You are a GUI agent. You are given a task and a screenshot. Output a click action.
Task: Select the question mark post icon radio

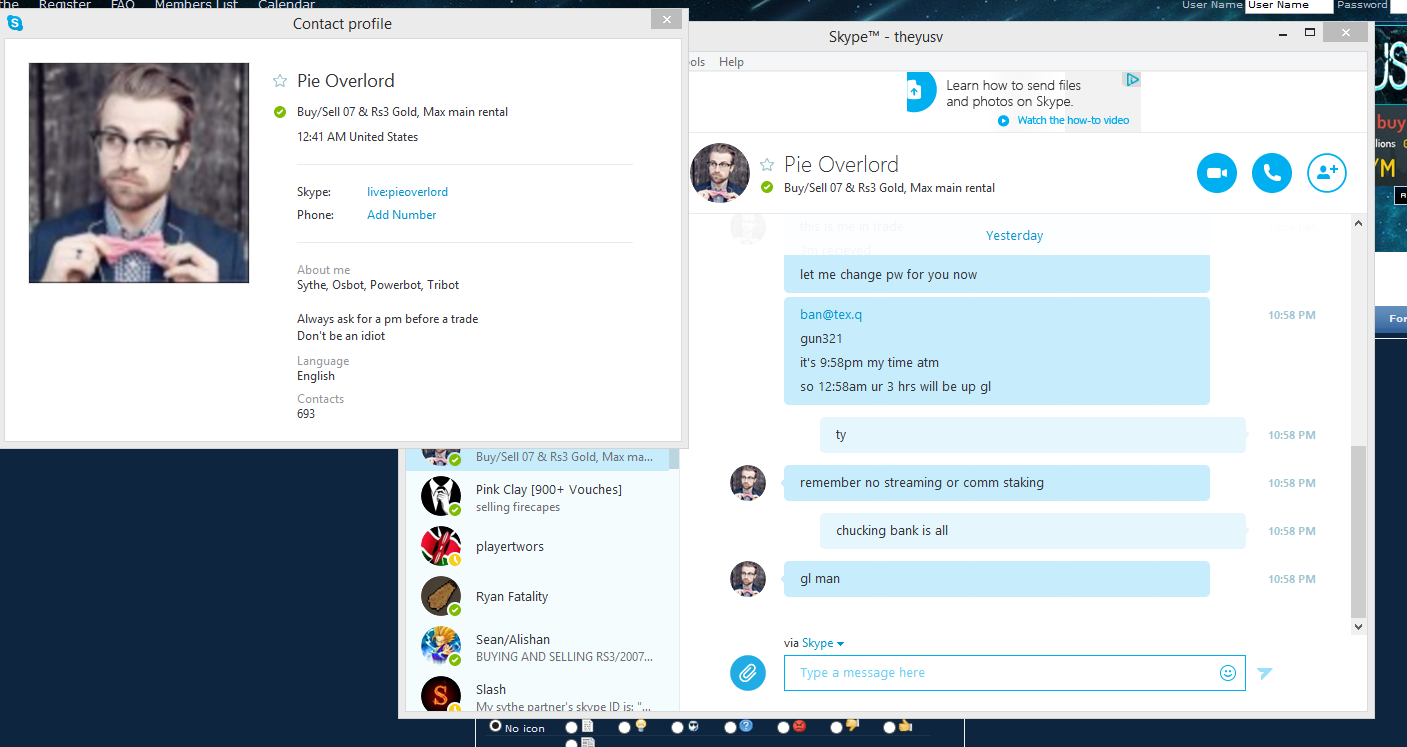click(730, 727)
